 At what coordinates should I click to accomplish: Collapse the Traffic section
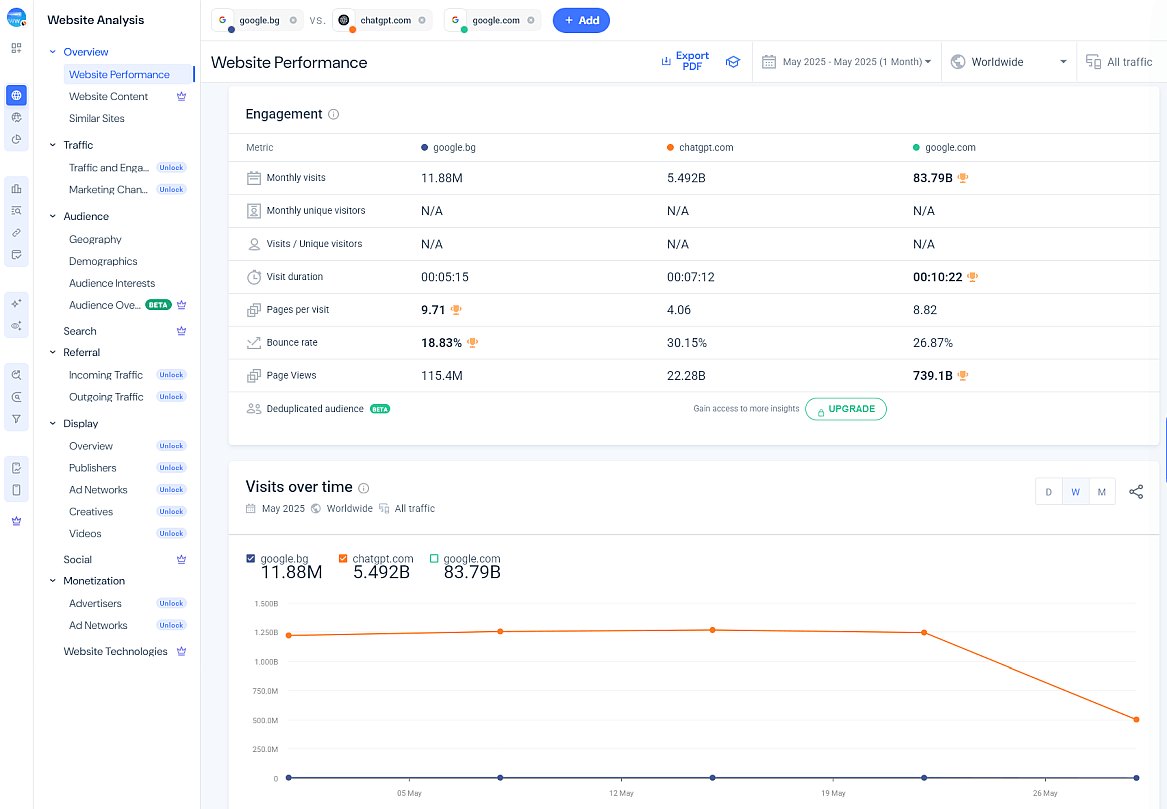pyautogui.click(x=52, y=145)
